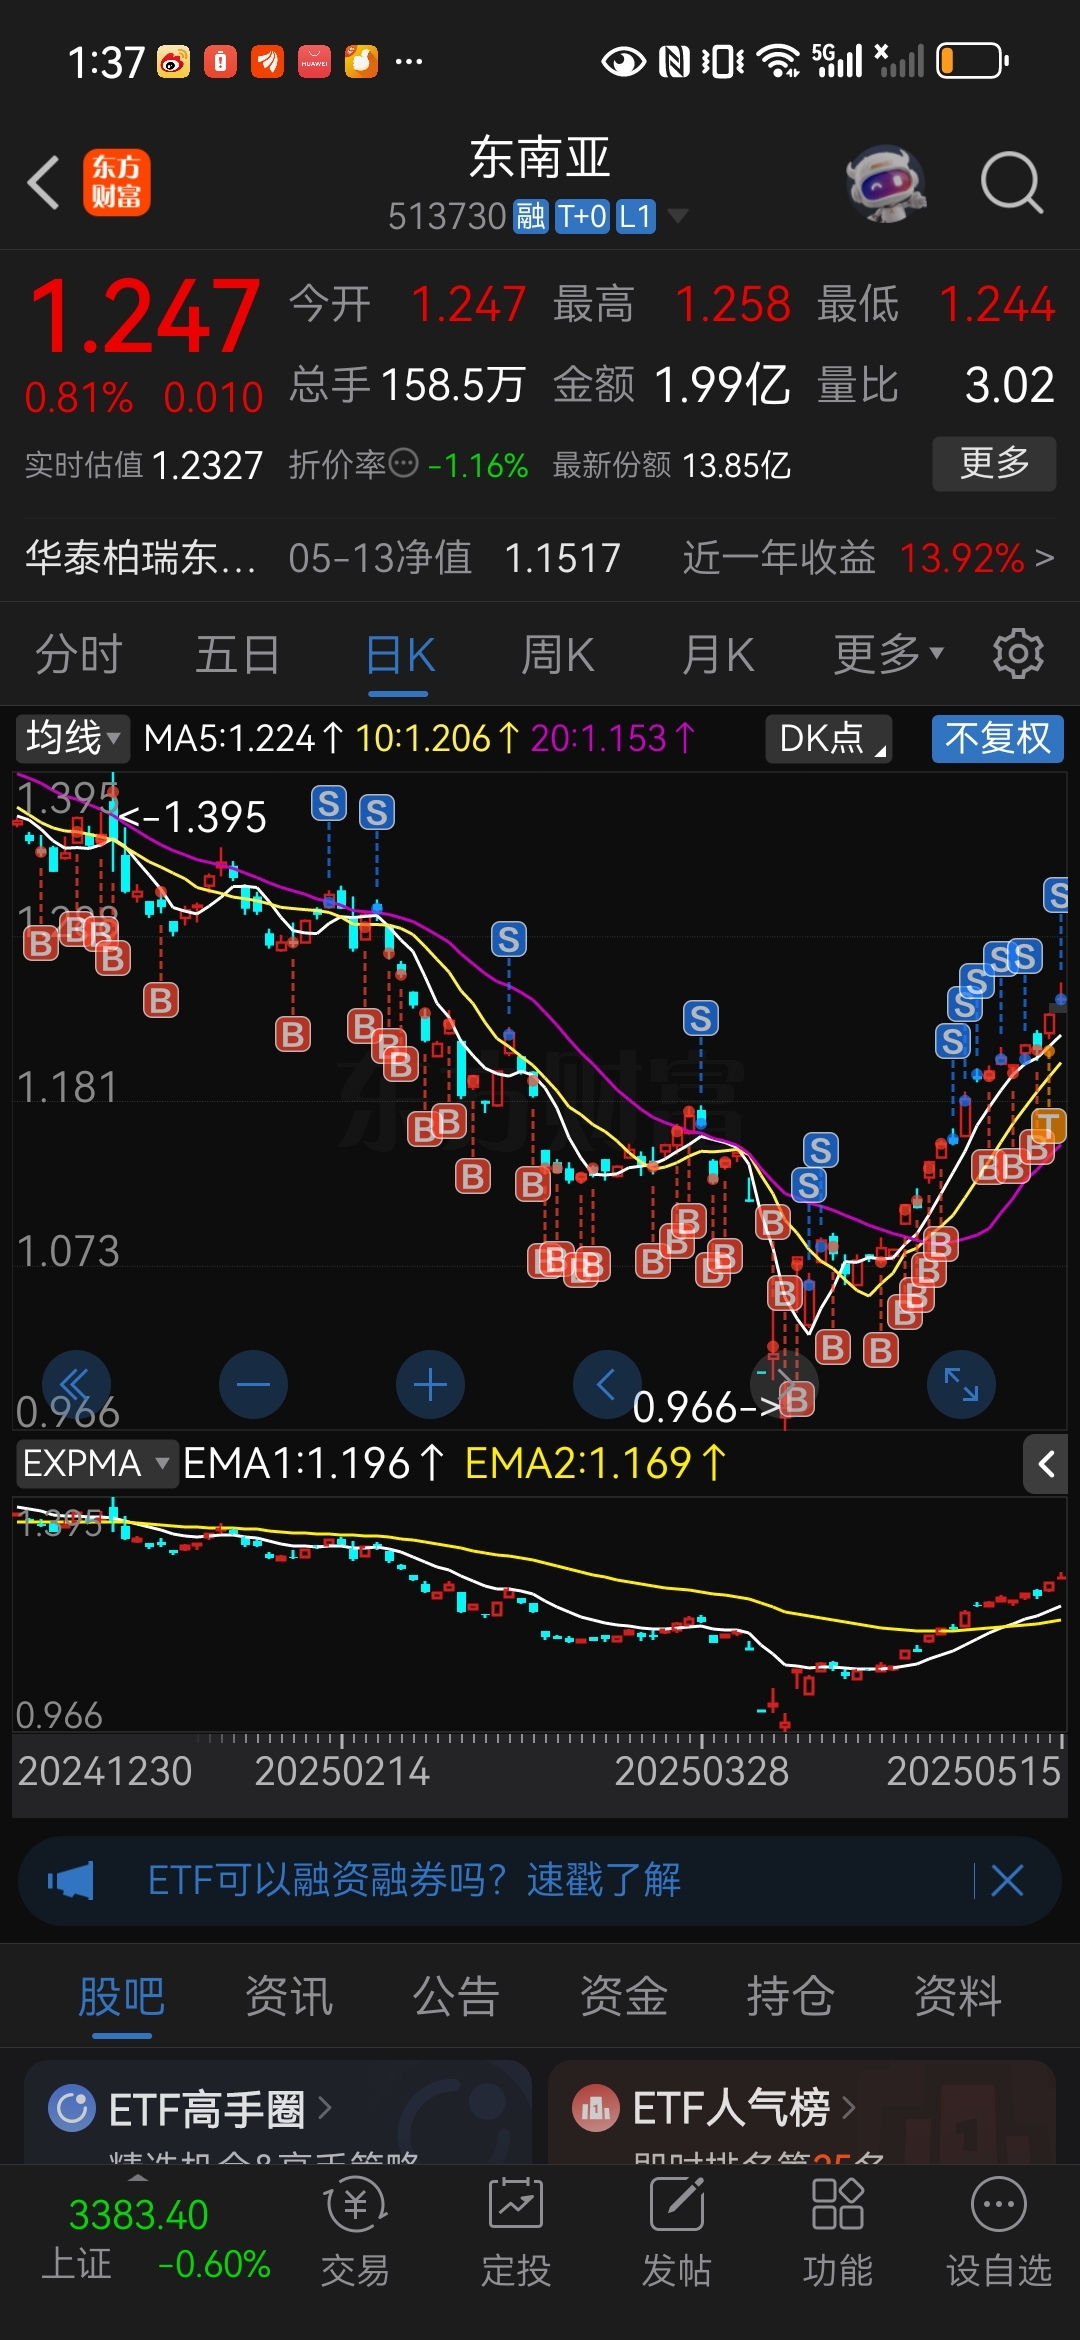Screen dimensions: 1080x2340
Task: Select the 日K chart tab
Action: coord(399,655)
